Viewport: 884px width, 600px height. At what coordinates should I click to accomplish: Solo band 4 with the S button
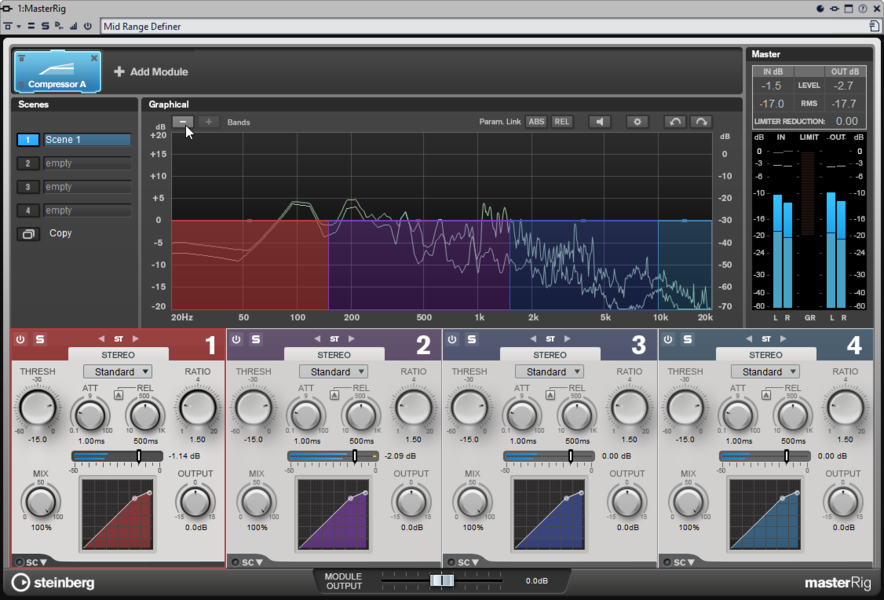tap(687, 339)
